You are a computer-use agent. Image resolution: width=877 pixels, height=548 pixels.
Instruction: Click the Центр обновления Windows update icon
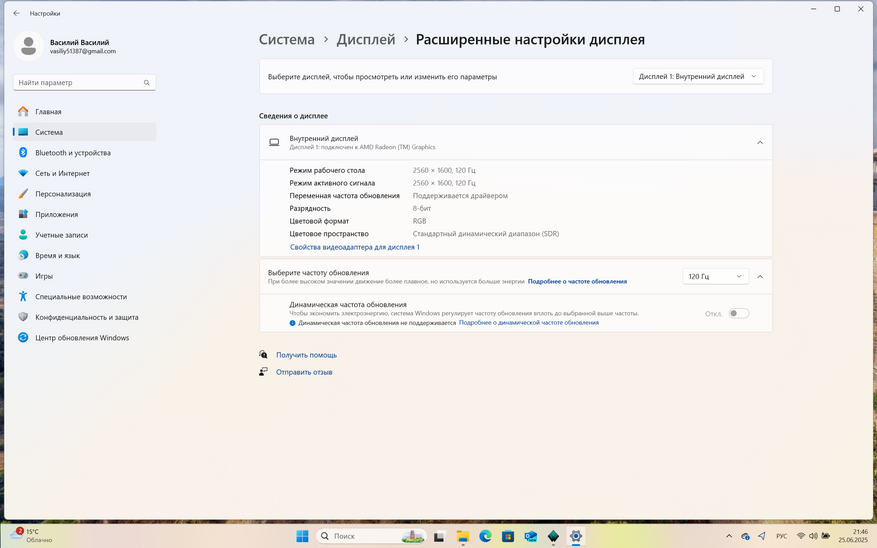(23, 338)
